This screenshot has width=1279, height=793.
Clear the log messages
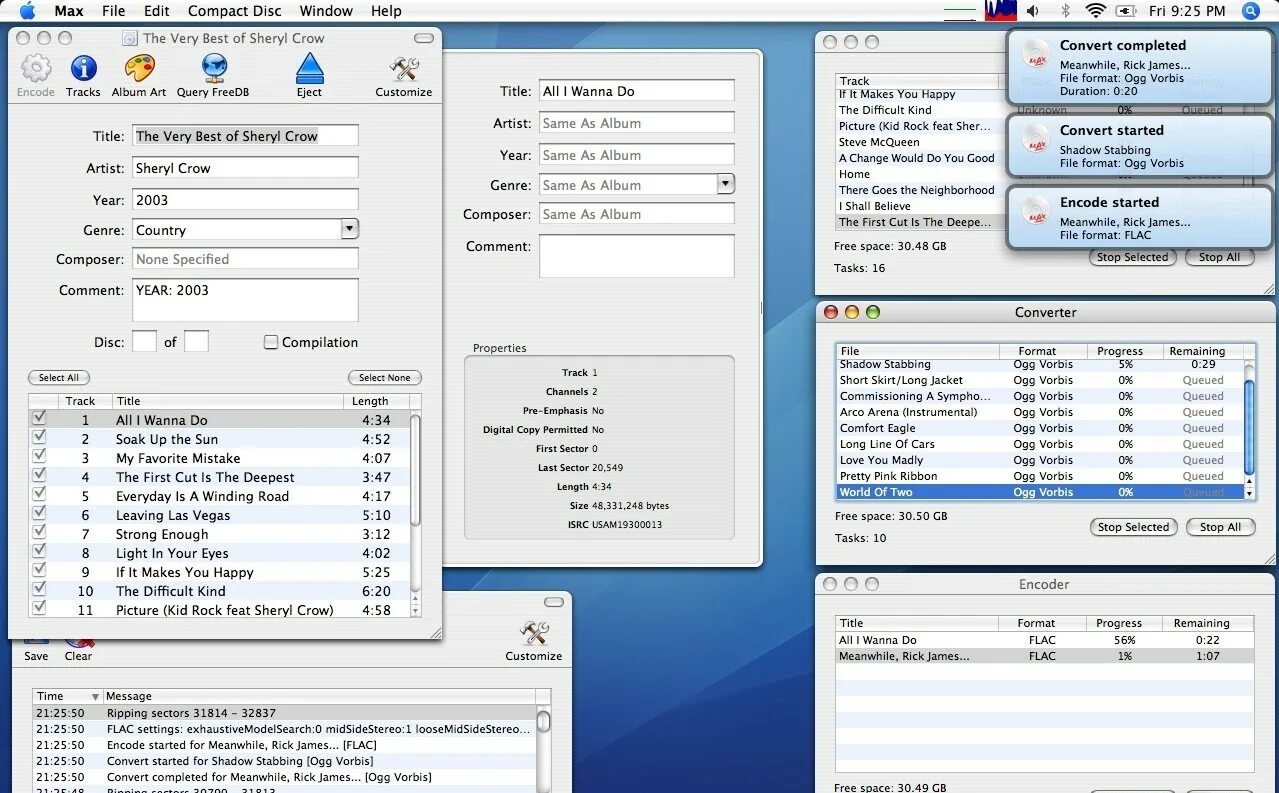click(78, 648)
